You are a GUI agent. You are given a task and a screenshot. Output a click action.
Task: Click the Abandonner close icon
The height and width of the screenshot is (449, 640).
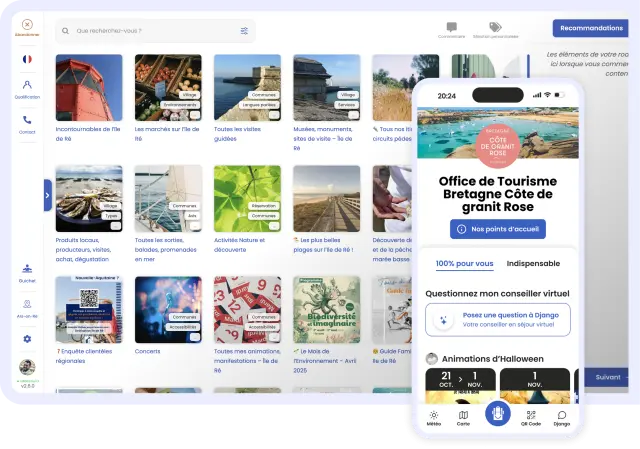coord(27,24)
